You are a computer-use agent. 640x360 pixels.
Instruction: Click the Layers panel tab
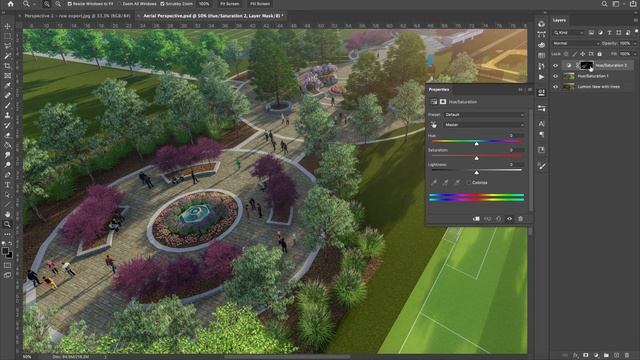coord(559,20)
